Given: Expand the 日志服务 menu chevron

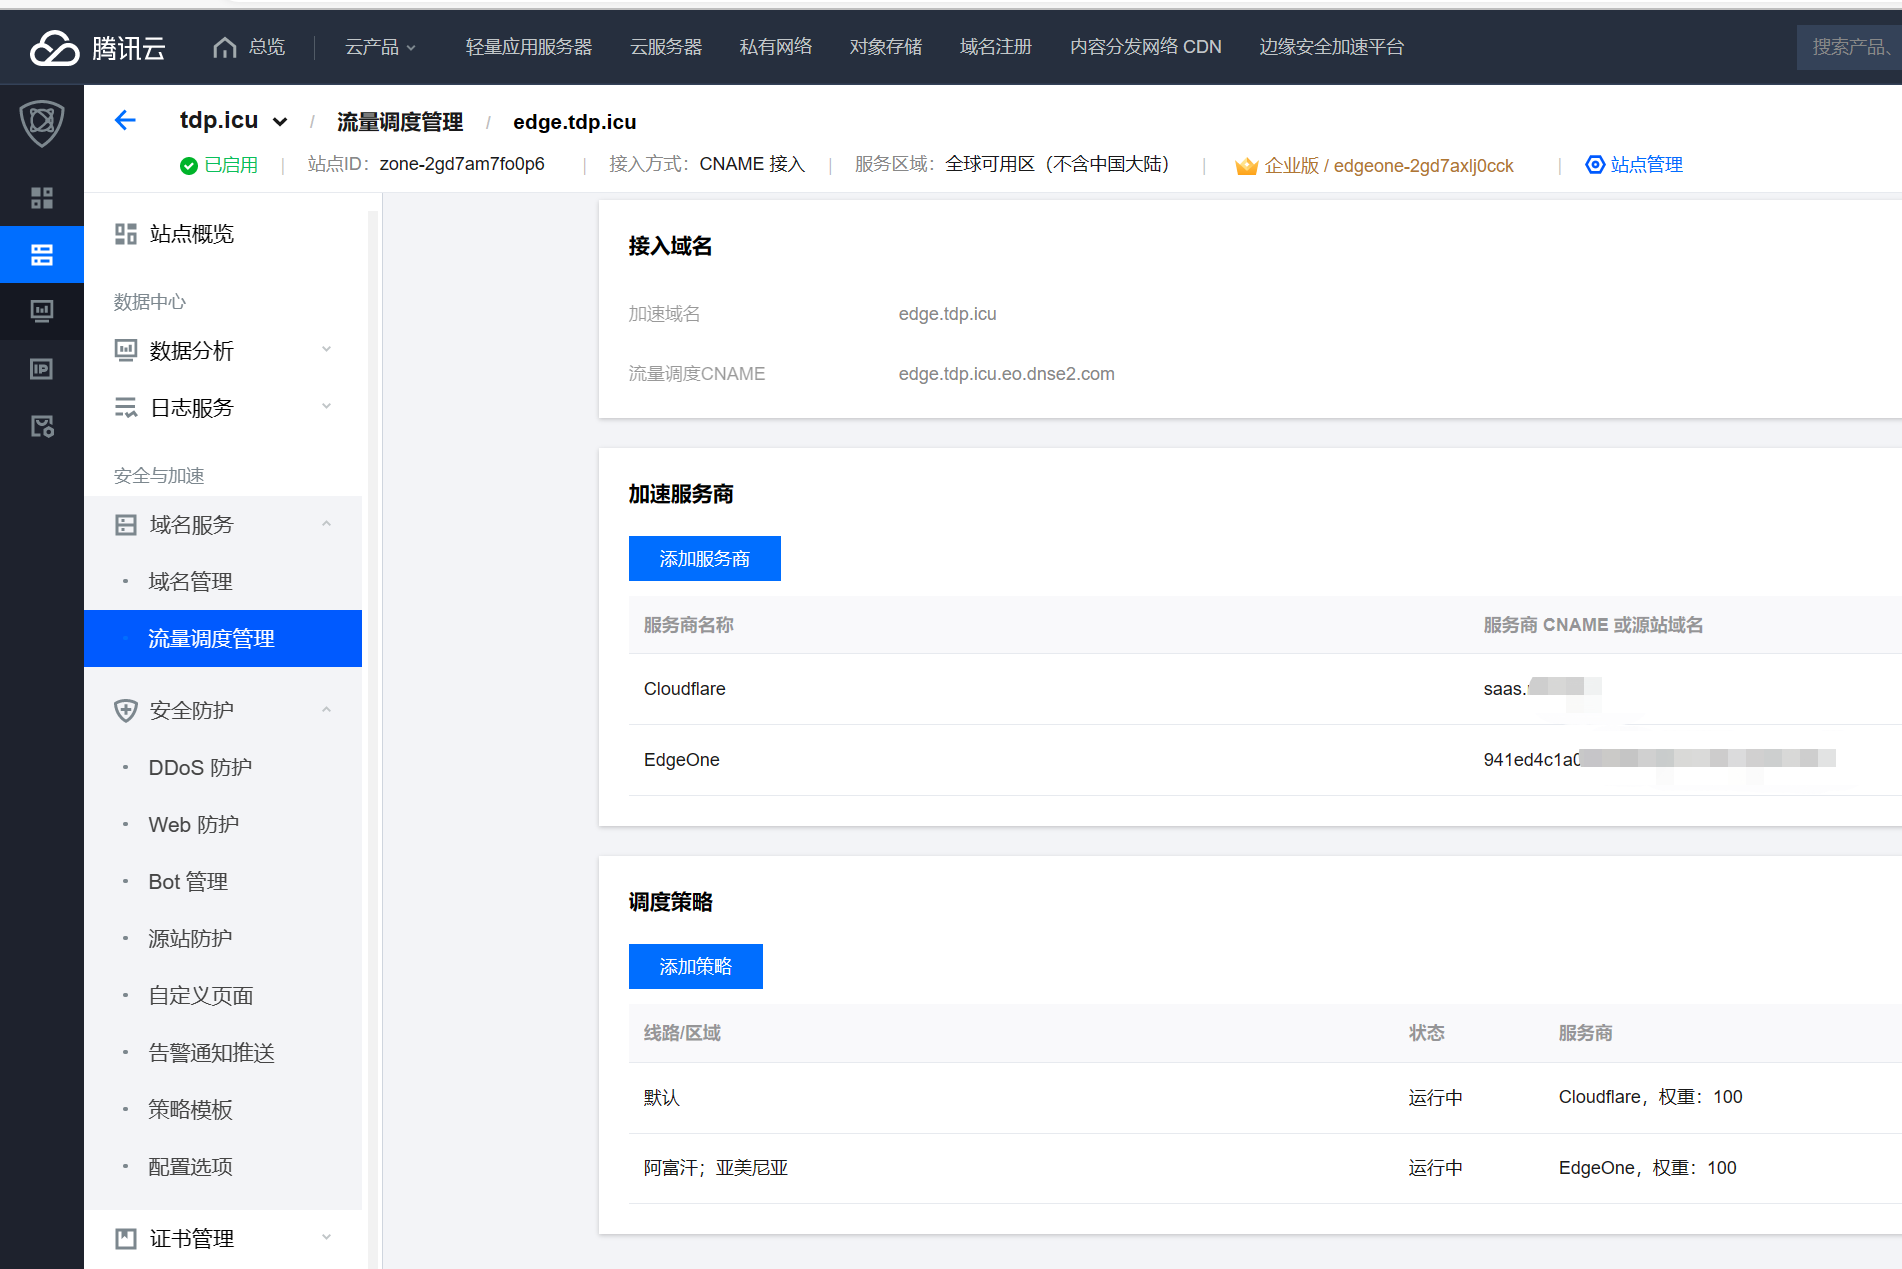Looking at the screenshot, I should (x=326, y=406).
